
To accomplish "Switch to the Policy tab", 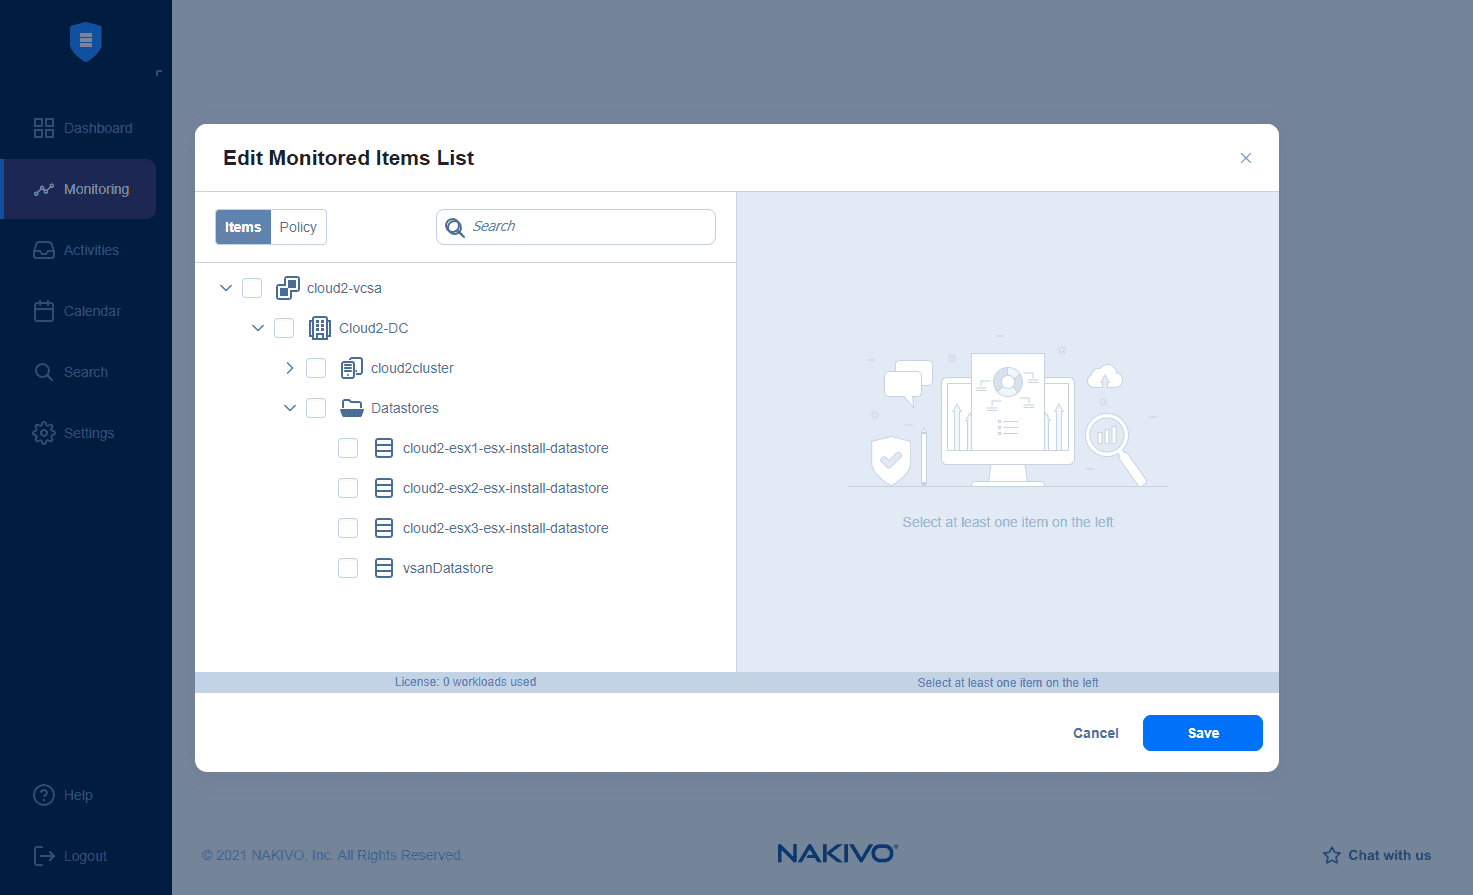I will tap(298, 227).
